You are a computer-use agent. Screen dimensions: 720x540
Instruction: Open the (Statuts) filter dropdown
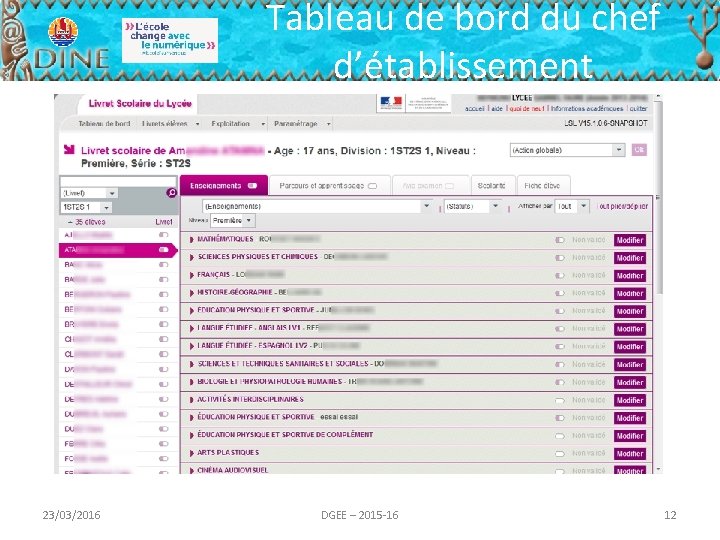[x=472, y=207]
